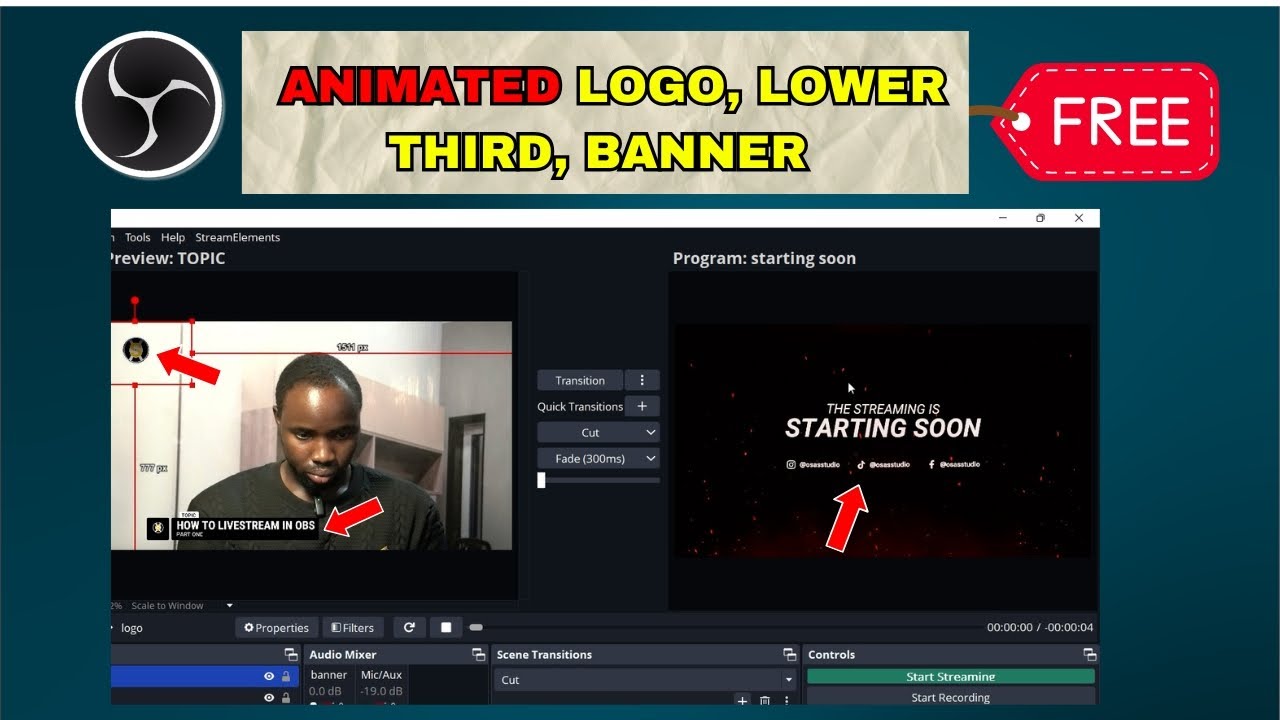Hide the highlighted blue source via eye icon

coord(268,677)
